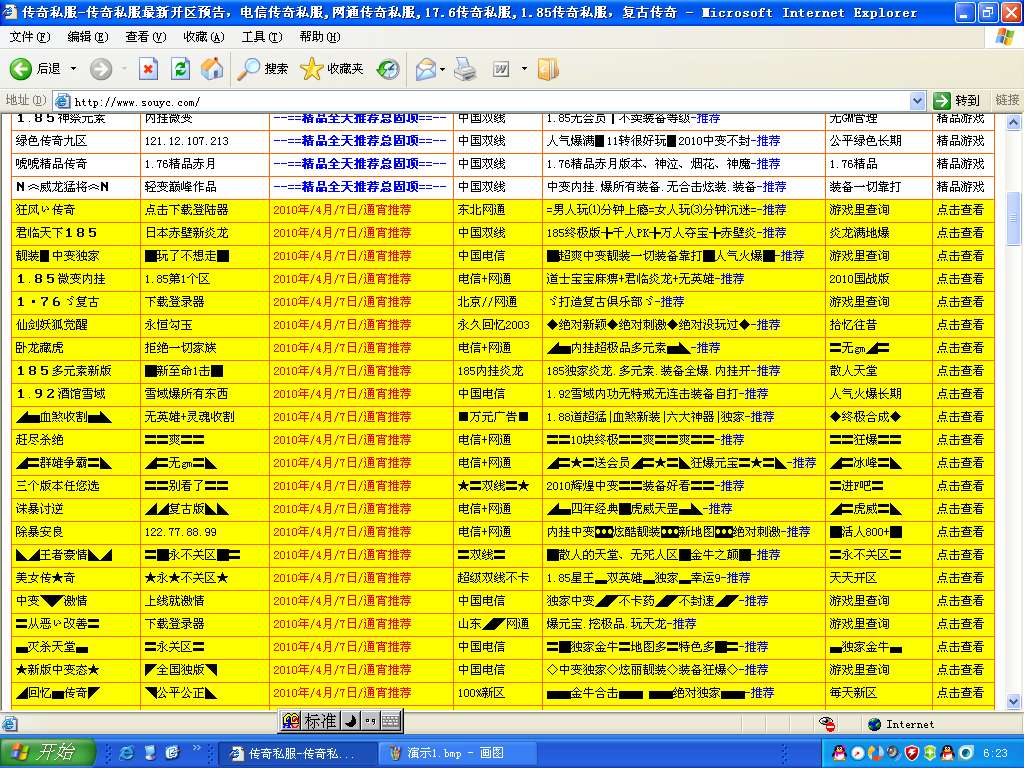Click the 转到 (Go) button

(957, 101)
